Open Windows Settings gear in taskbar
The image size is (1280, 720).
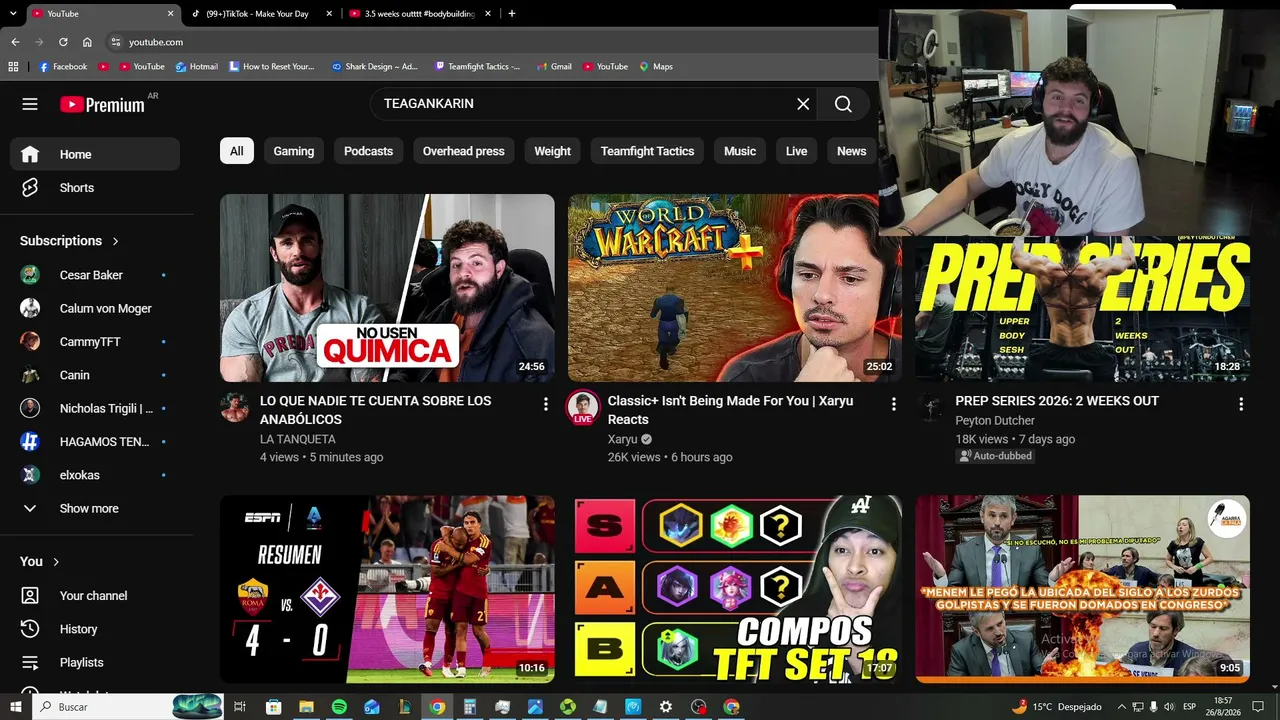tap(665, 707)
